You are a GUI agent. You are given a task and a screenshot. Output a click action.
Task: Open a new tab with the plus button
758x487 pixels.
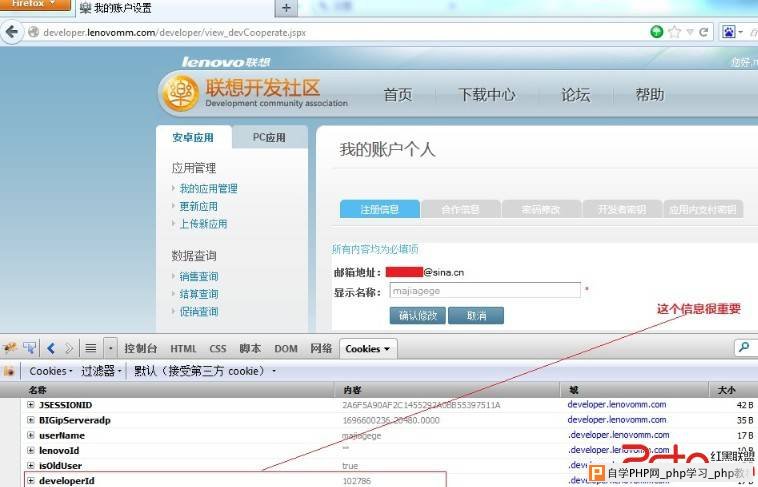(286, 8)
